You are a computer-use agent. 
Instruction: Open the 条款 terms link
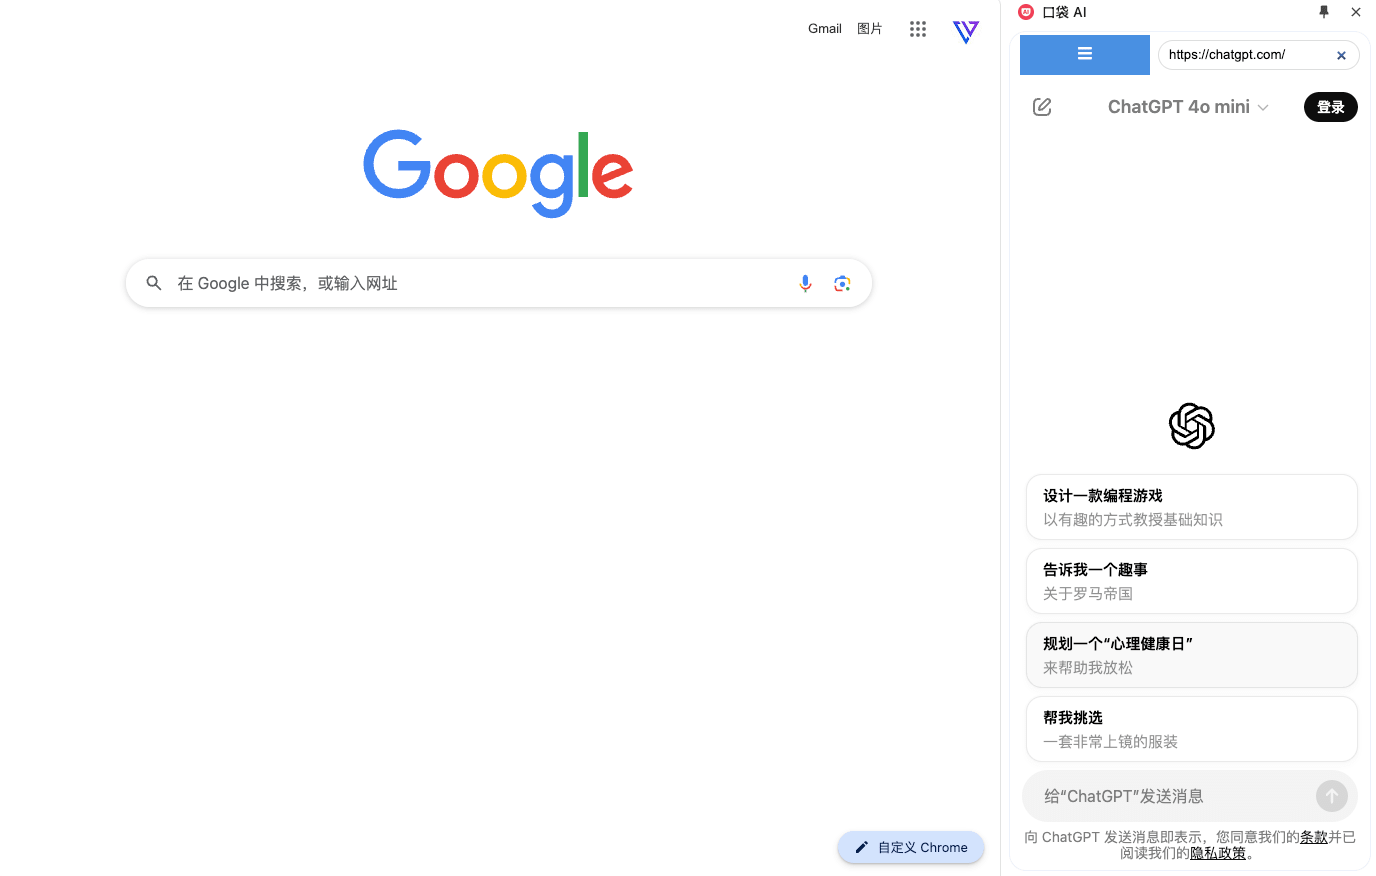(1314, 837)
